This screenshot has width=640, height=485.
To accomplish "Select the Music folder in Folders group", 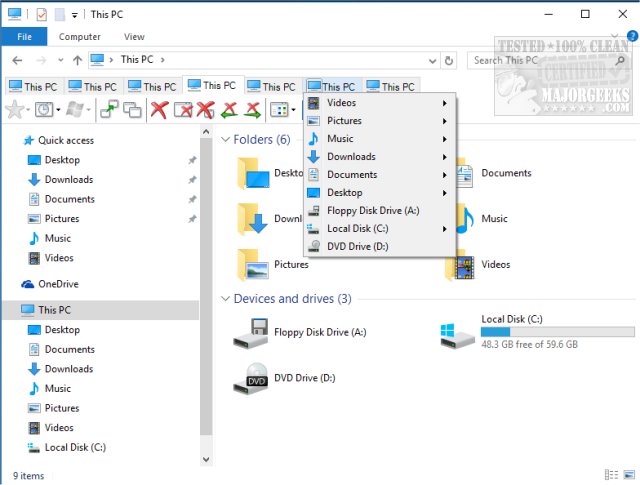I will tap(482, 219).
